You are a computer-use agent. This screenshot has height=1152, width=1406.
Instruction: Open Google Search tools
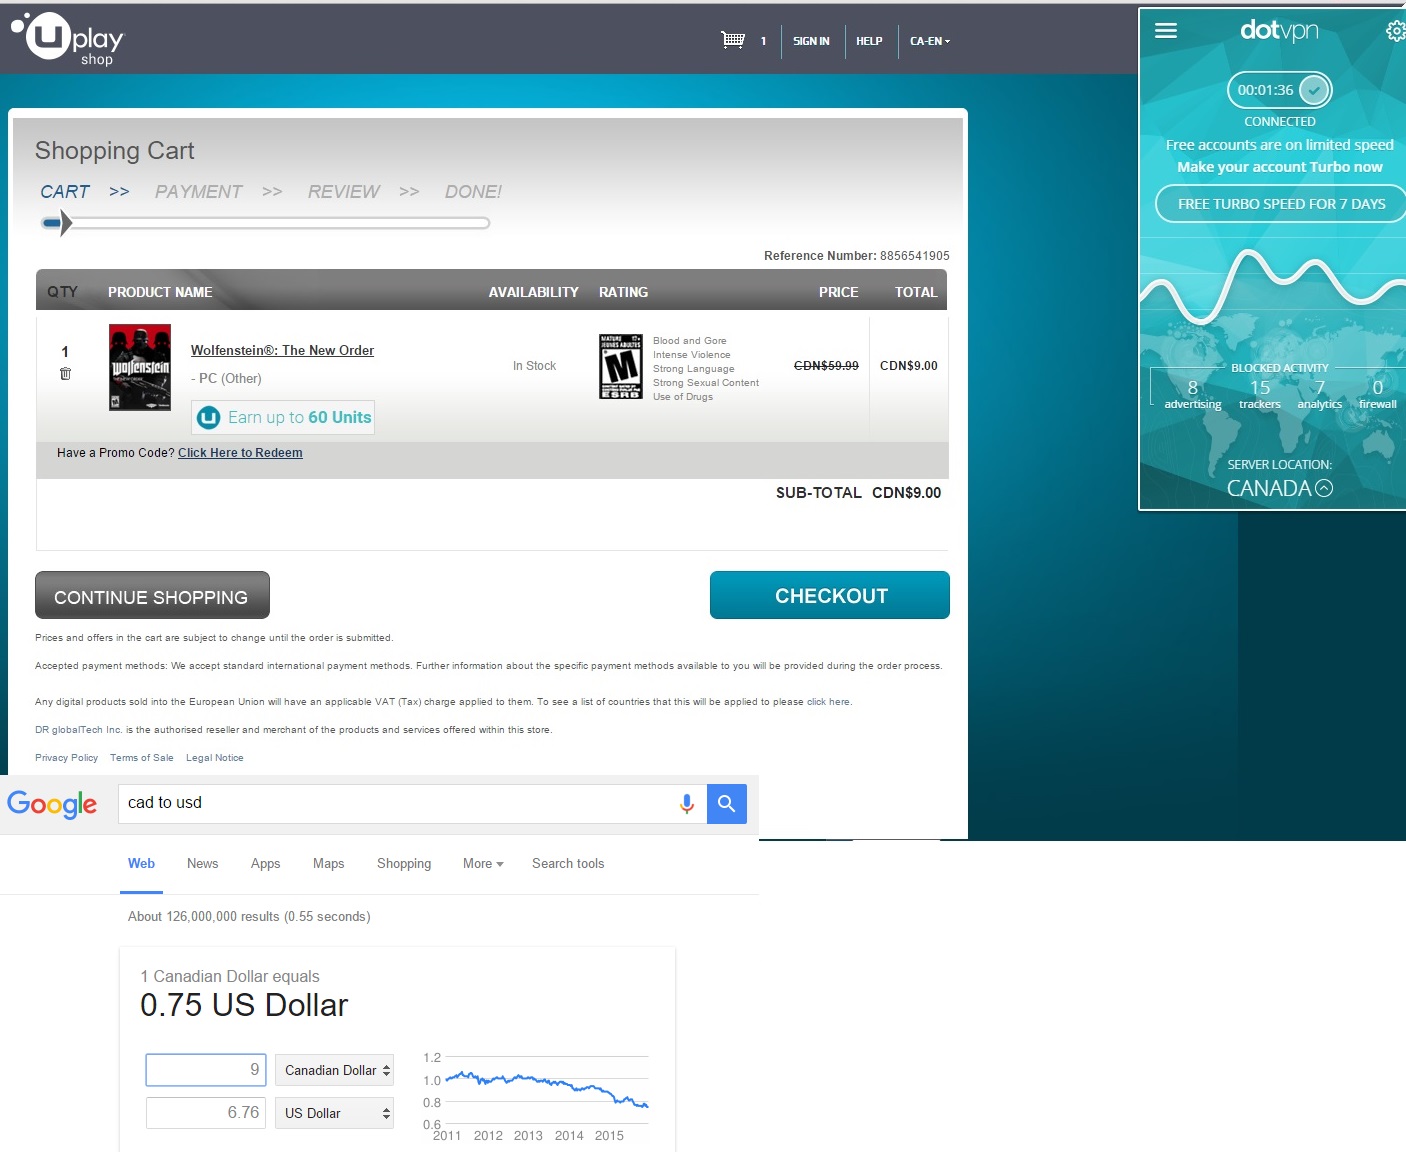(x=568, y=863)
